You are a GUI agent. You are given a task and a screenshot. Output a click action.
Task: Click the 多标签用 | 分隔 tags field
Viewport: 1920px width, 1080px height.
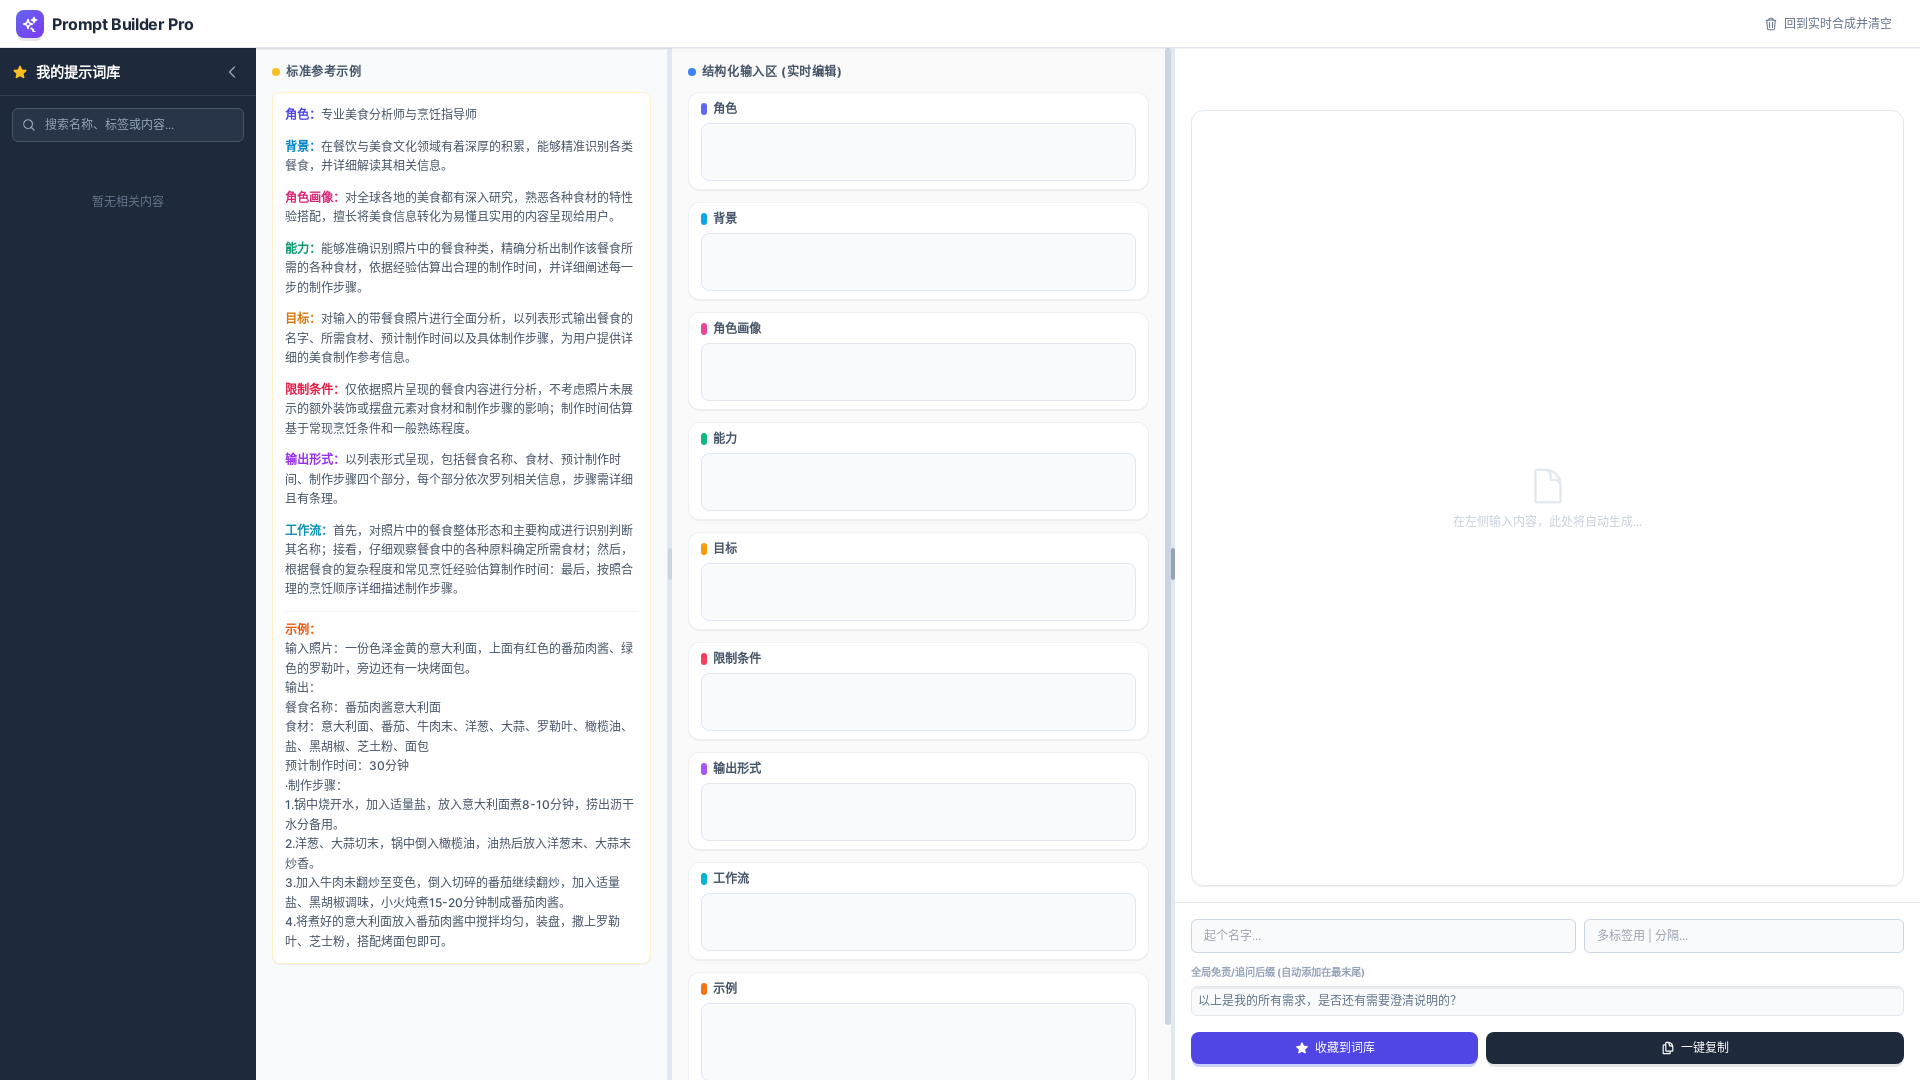click(x=1743, y=936)
